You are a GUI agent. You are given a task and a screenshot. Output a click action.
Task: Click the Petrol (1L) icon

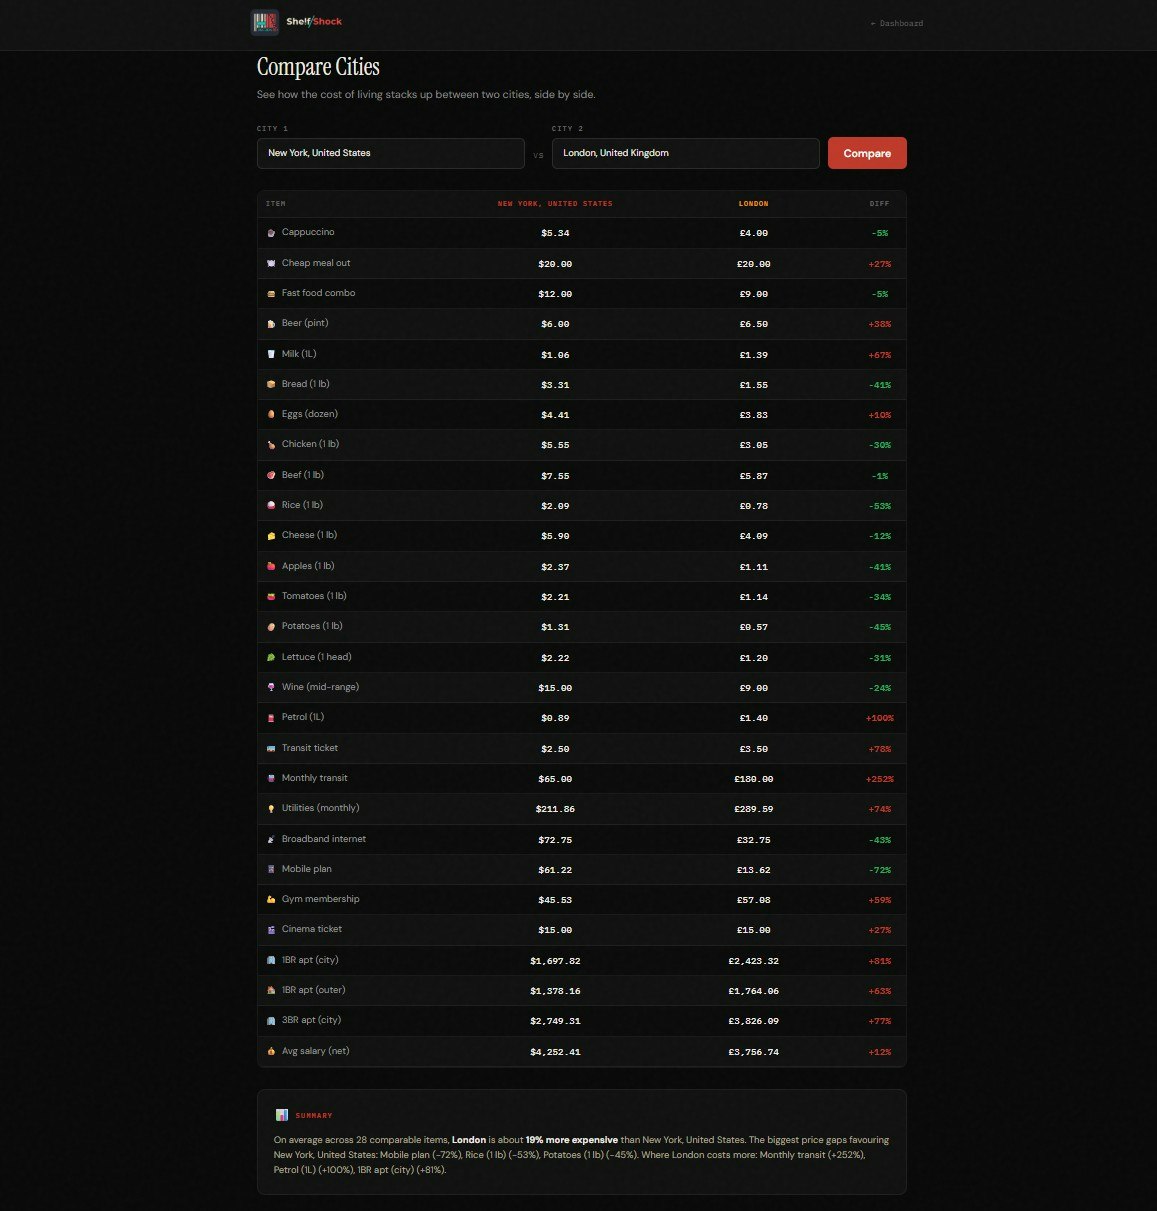pos(271,718)
